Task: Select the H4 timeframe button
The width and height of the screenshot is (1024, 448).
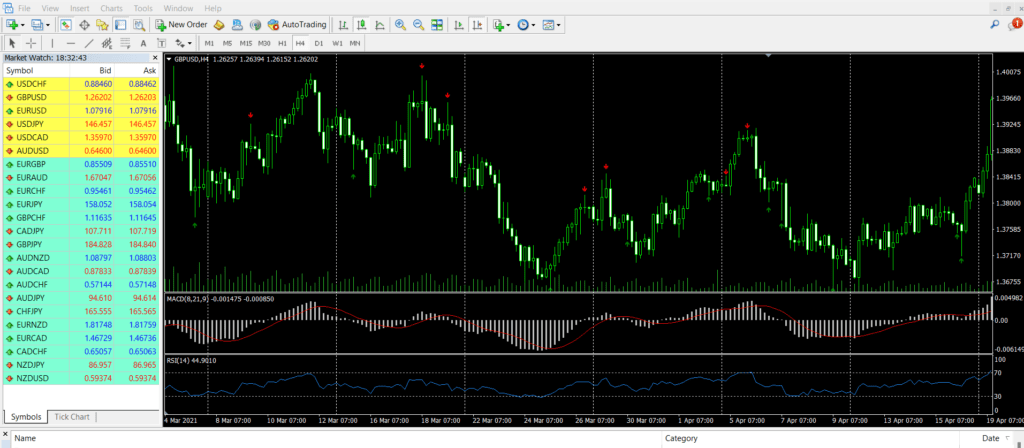Action: coord(300,43)
